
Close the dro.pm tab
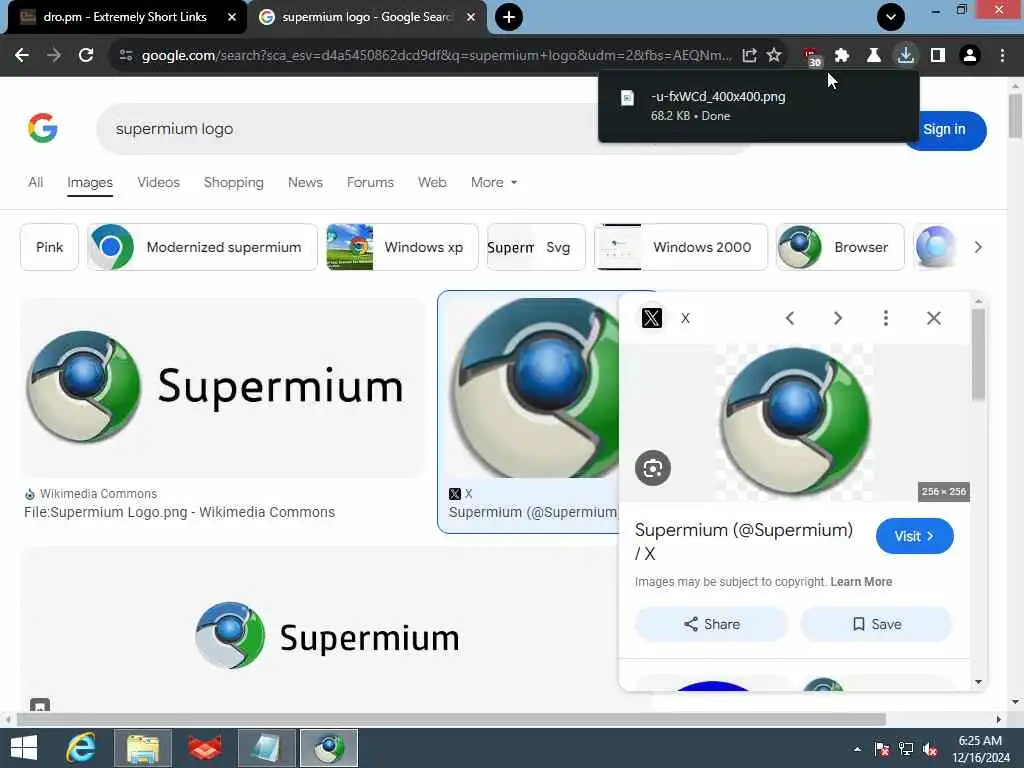coord(232,17)
